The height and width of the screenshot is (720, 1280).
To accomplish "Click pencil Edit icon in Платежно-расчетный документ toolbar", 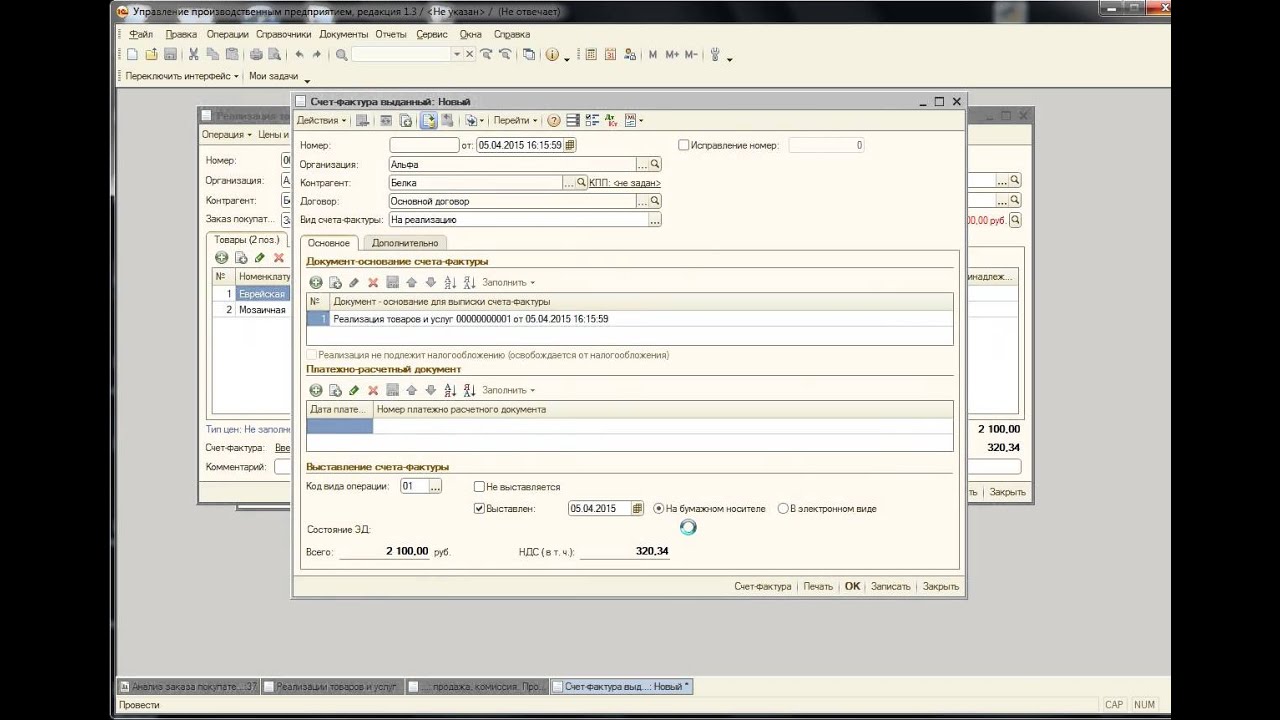I will [x=354, y=391].
